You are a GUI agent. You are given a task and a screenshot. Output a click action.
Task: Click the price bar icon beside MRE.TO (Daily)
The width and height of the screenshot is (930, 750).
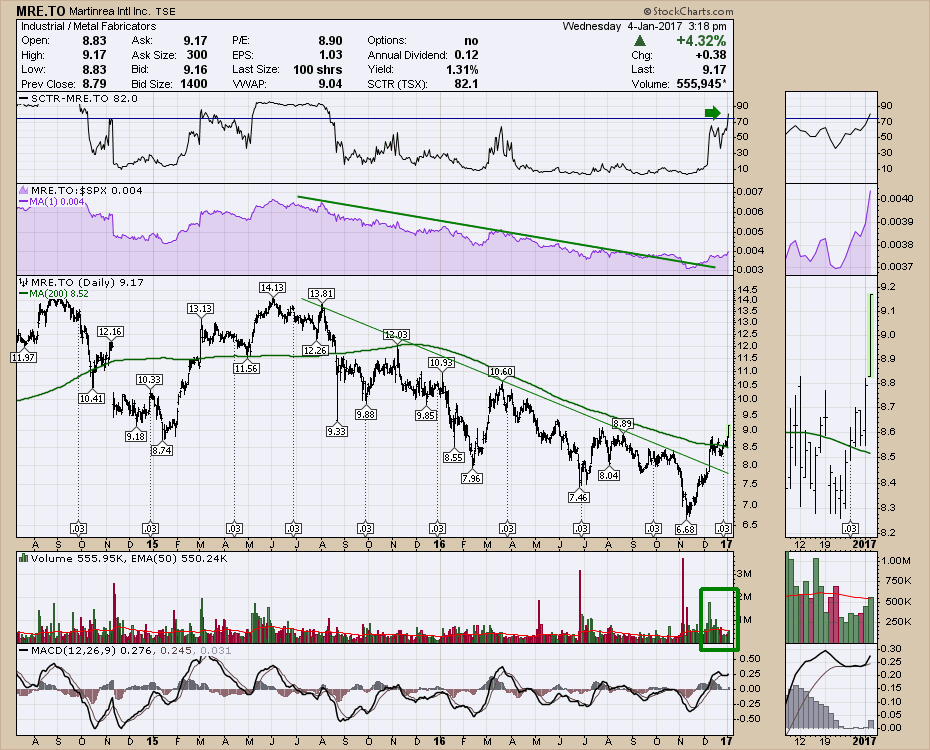(24, 282)
